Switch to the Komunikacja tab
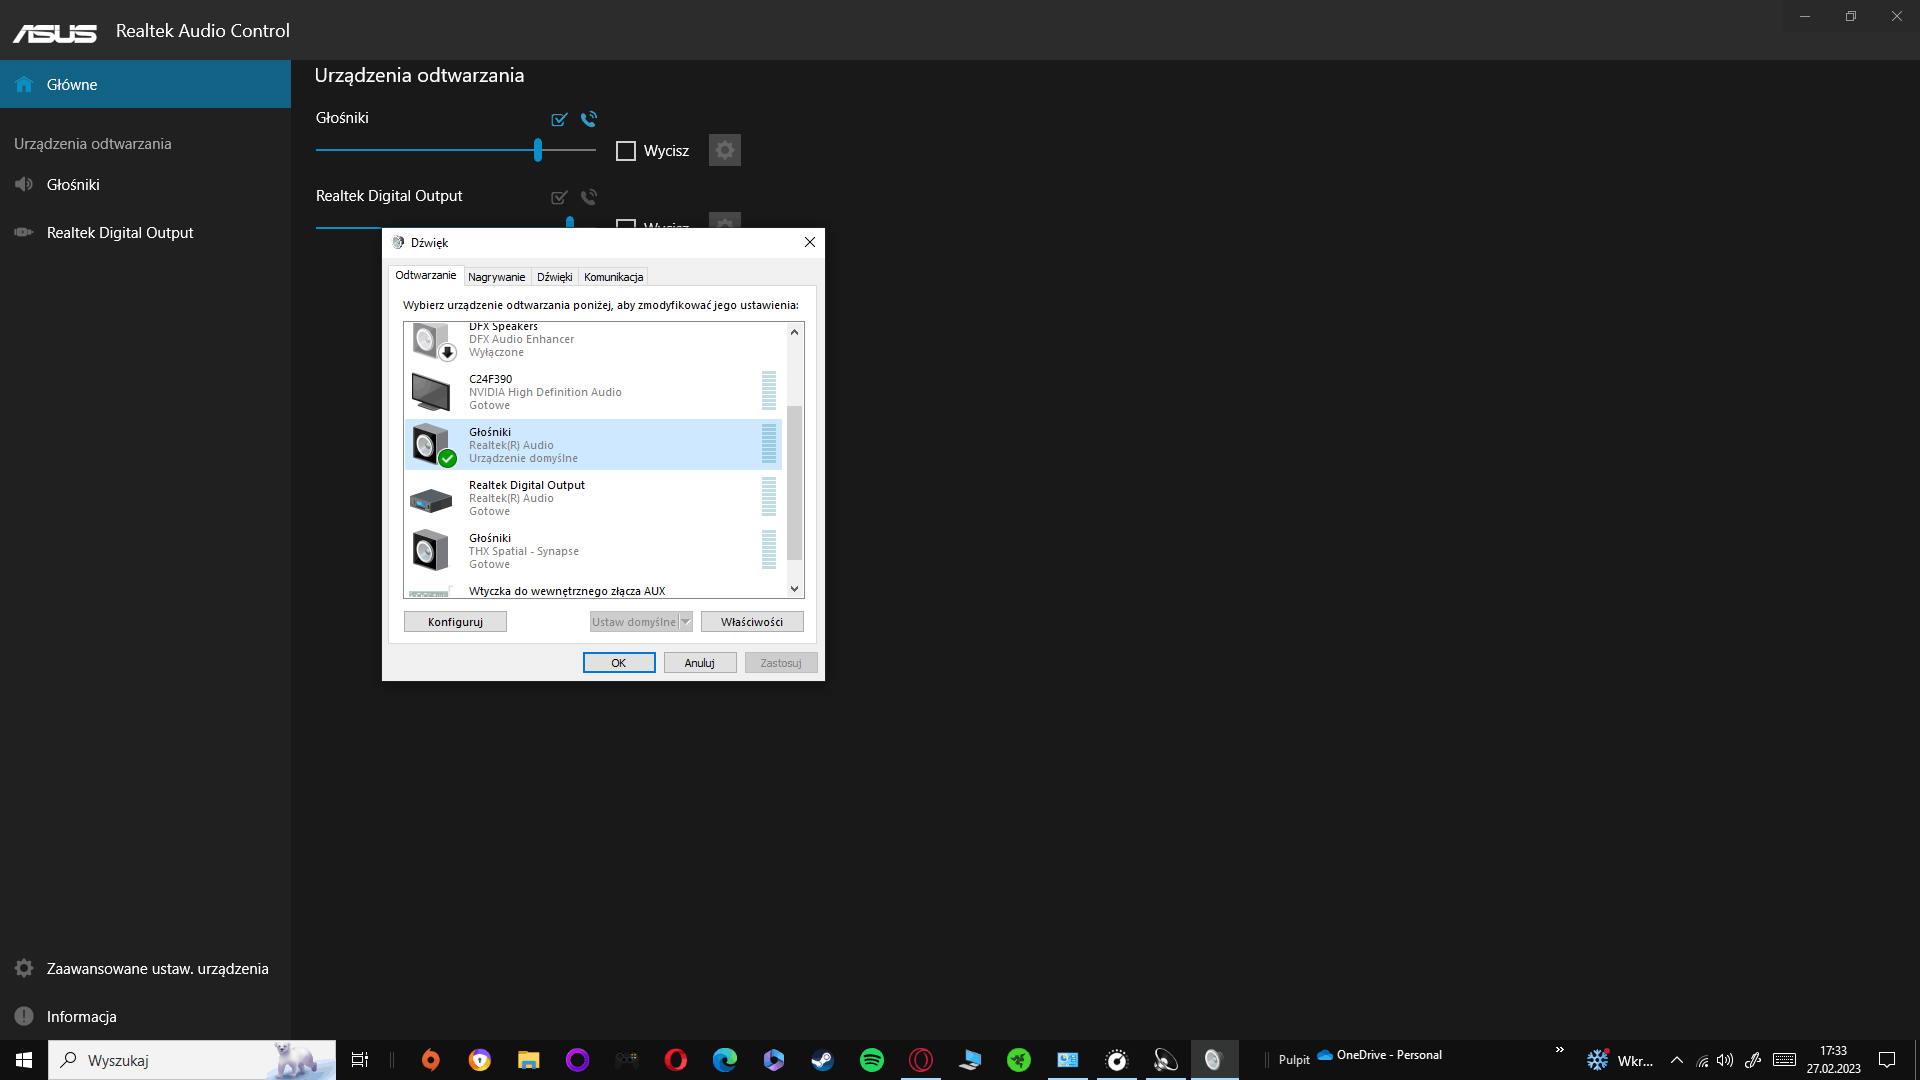 click(x=613, y=277)
